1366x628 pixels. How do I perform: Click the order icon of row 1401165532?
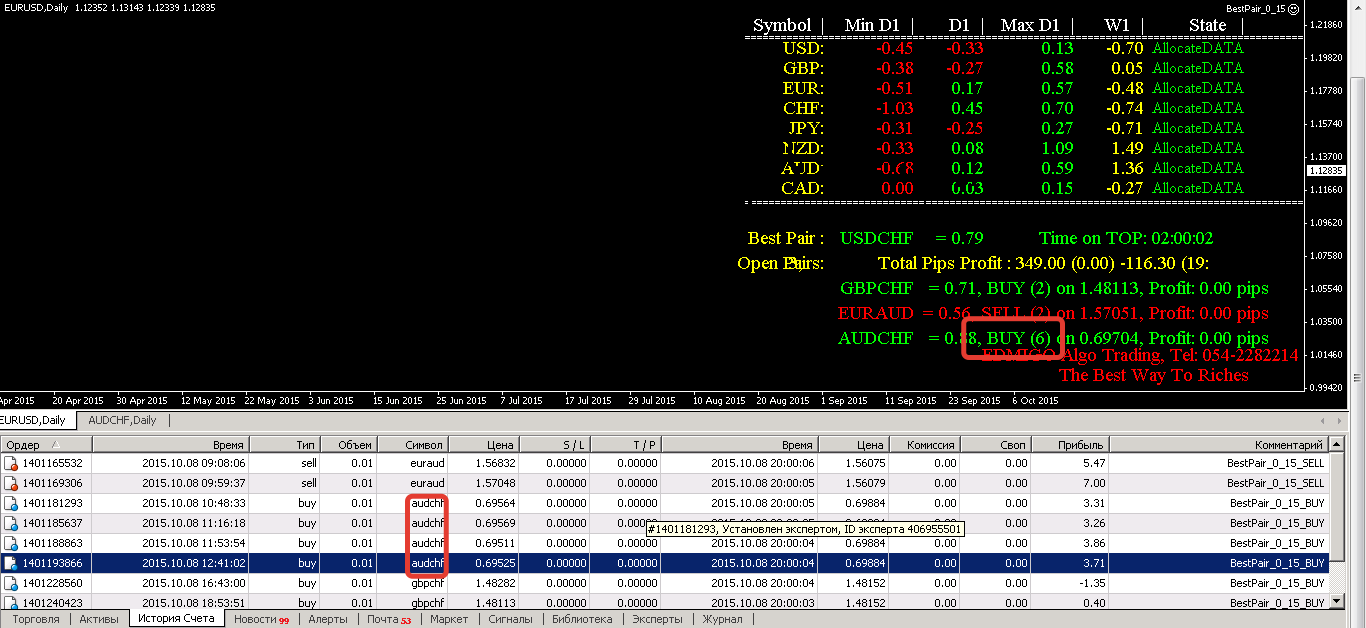(x=11, y=463)
